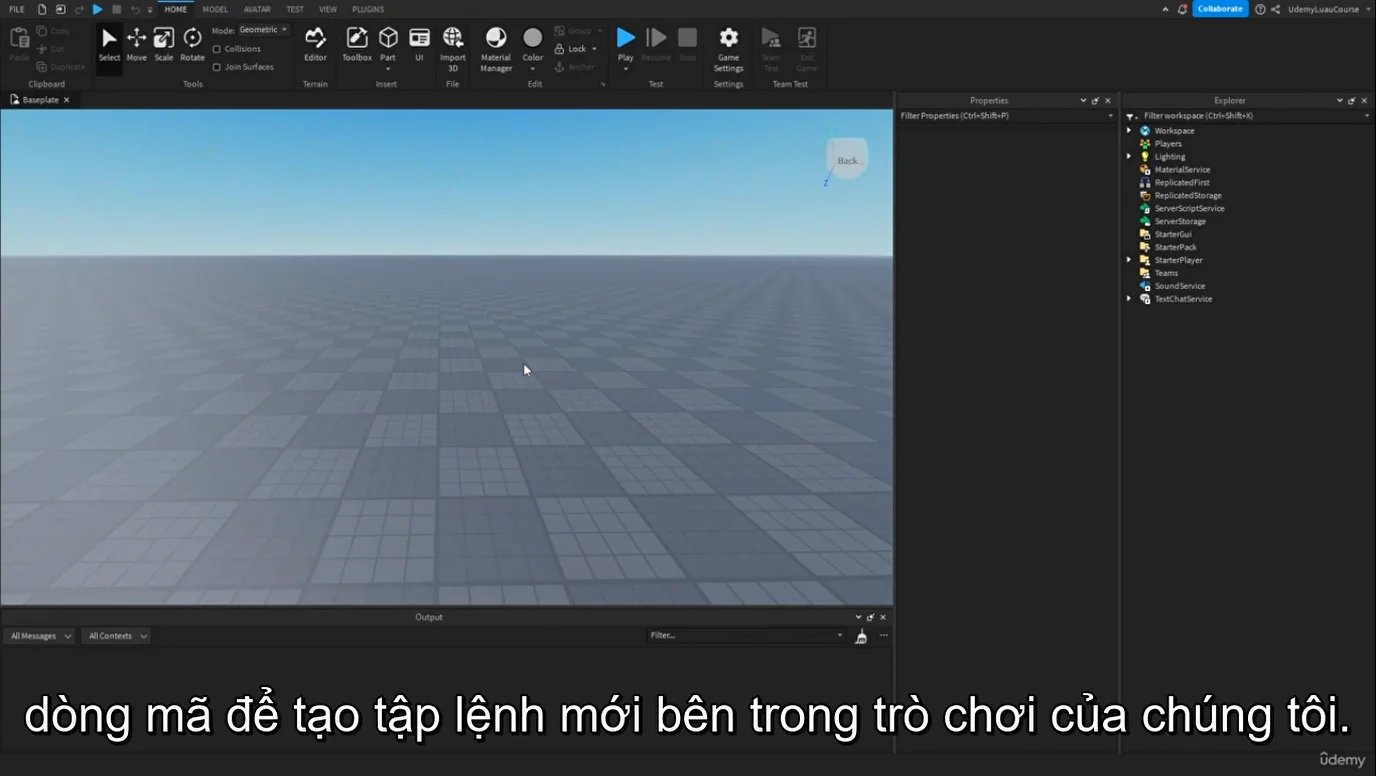Open the Output panel three-dot menu
The width and height of the screenshot is (1376, 776).
point(883,636)
